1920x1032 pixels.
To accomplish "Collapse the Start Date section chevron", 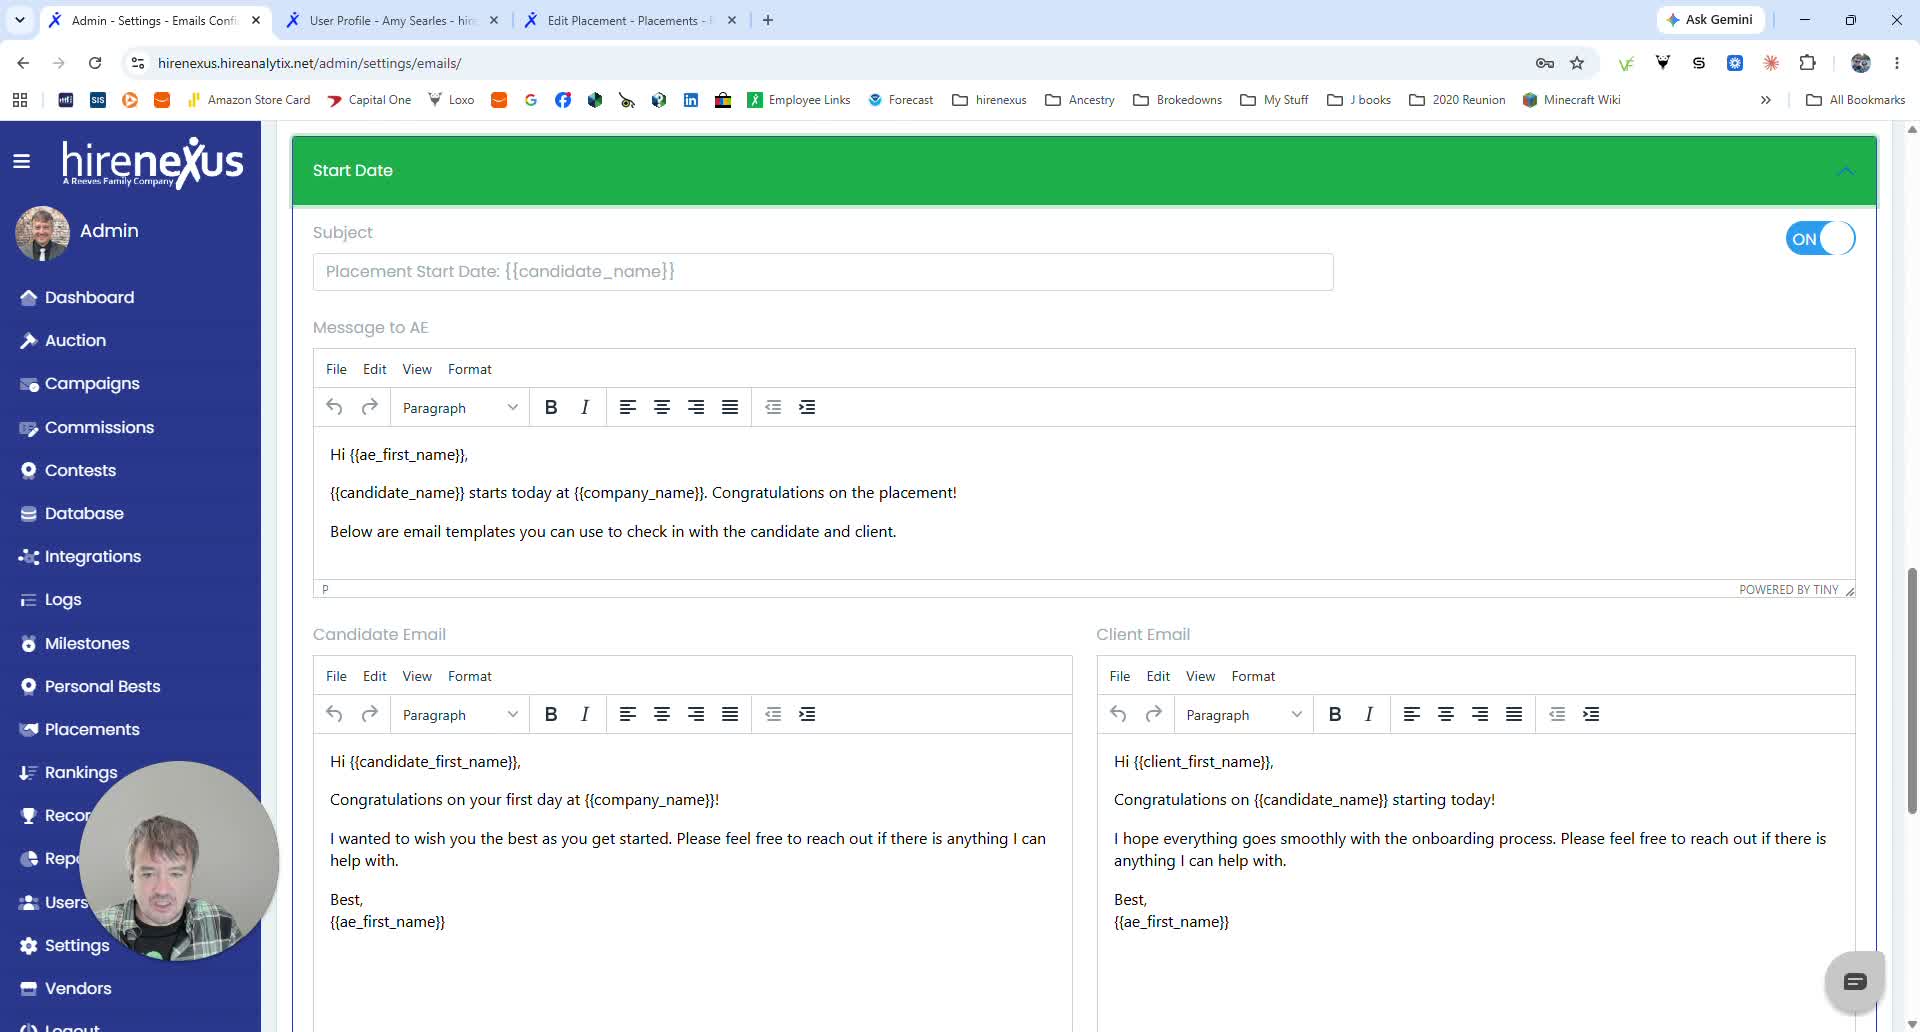I will click(x=1845, y=171).
